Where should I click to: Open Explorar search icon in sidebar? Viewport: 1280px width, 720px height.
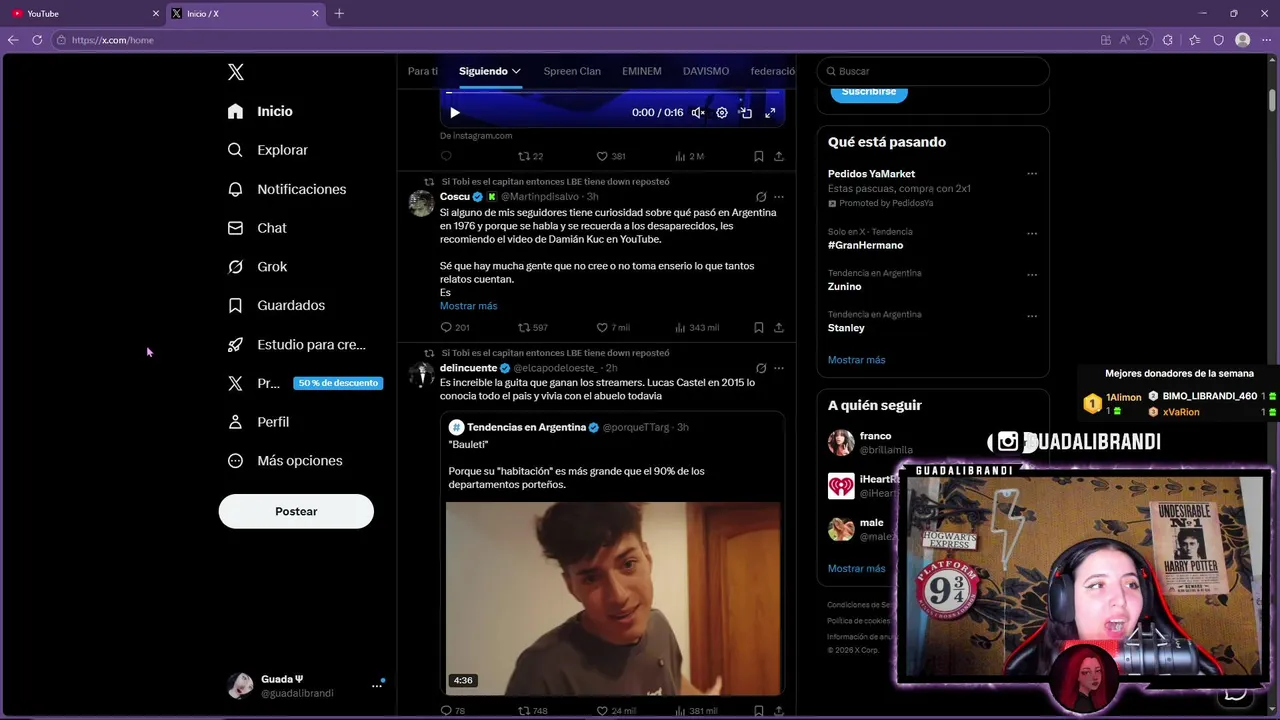235,150
